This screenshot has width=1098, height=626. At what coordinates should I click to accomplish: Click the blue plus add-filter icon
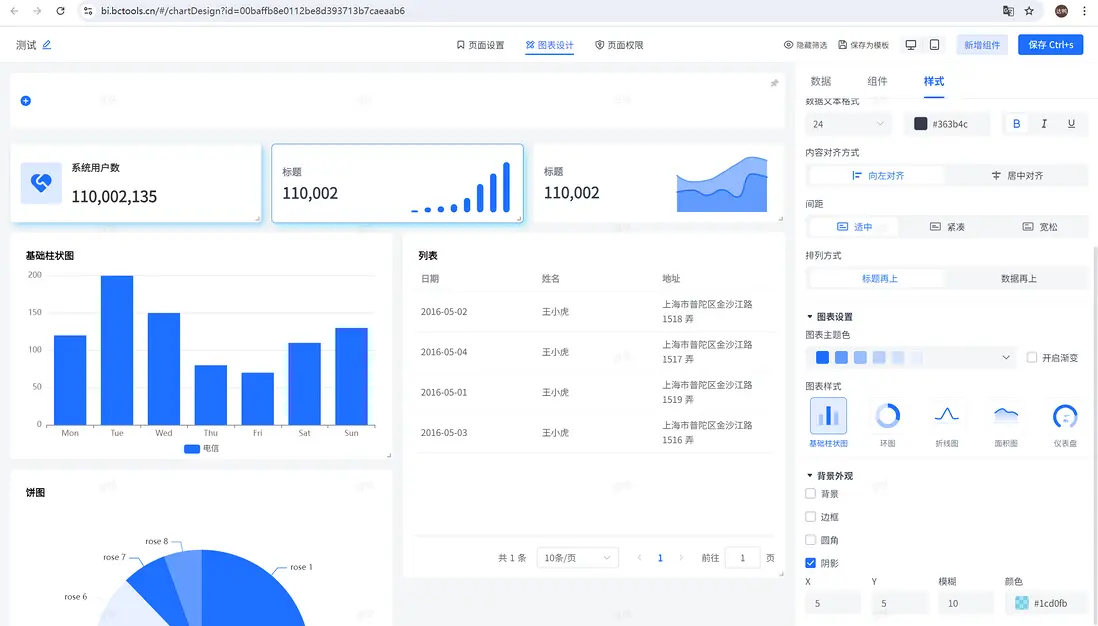tap(26, 101)
